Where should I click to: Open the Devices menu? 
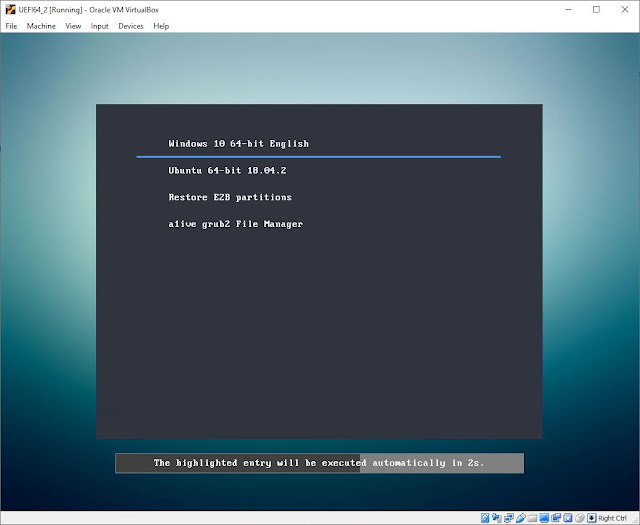[x=131, y=26]
